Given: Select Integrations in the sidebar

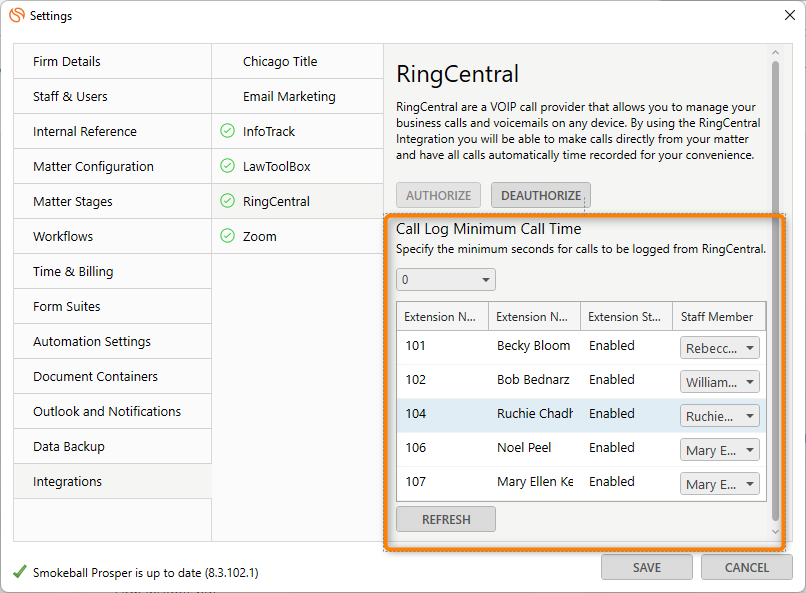Looking at the screenshot, I should coord(113,481).
